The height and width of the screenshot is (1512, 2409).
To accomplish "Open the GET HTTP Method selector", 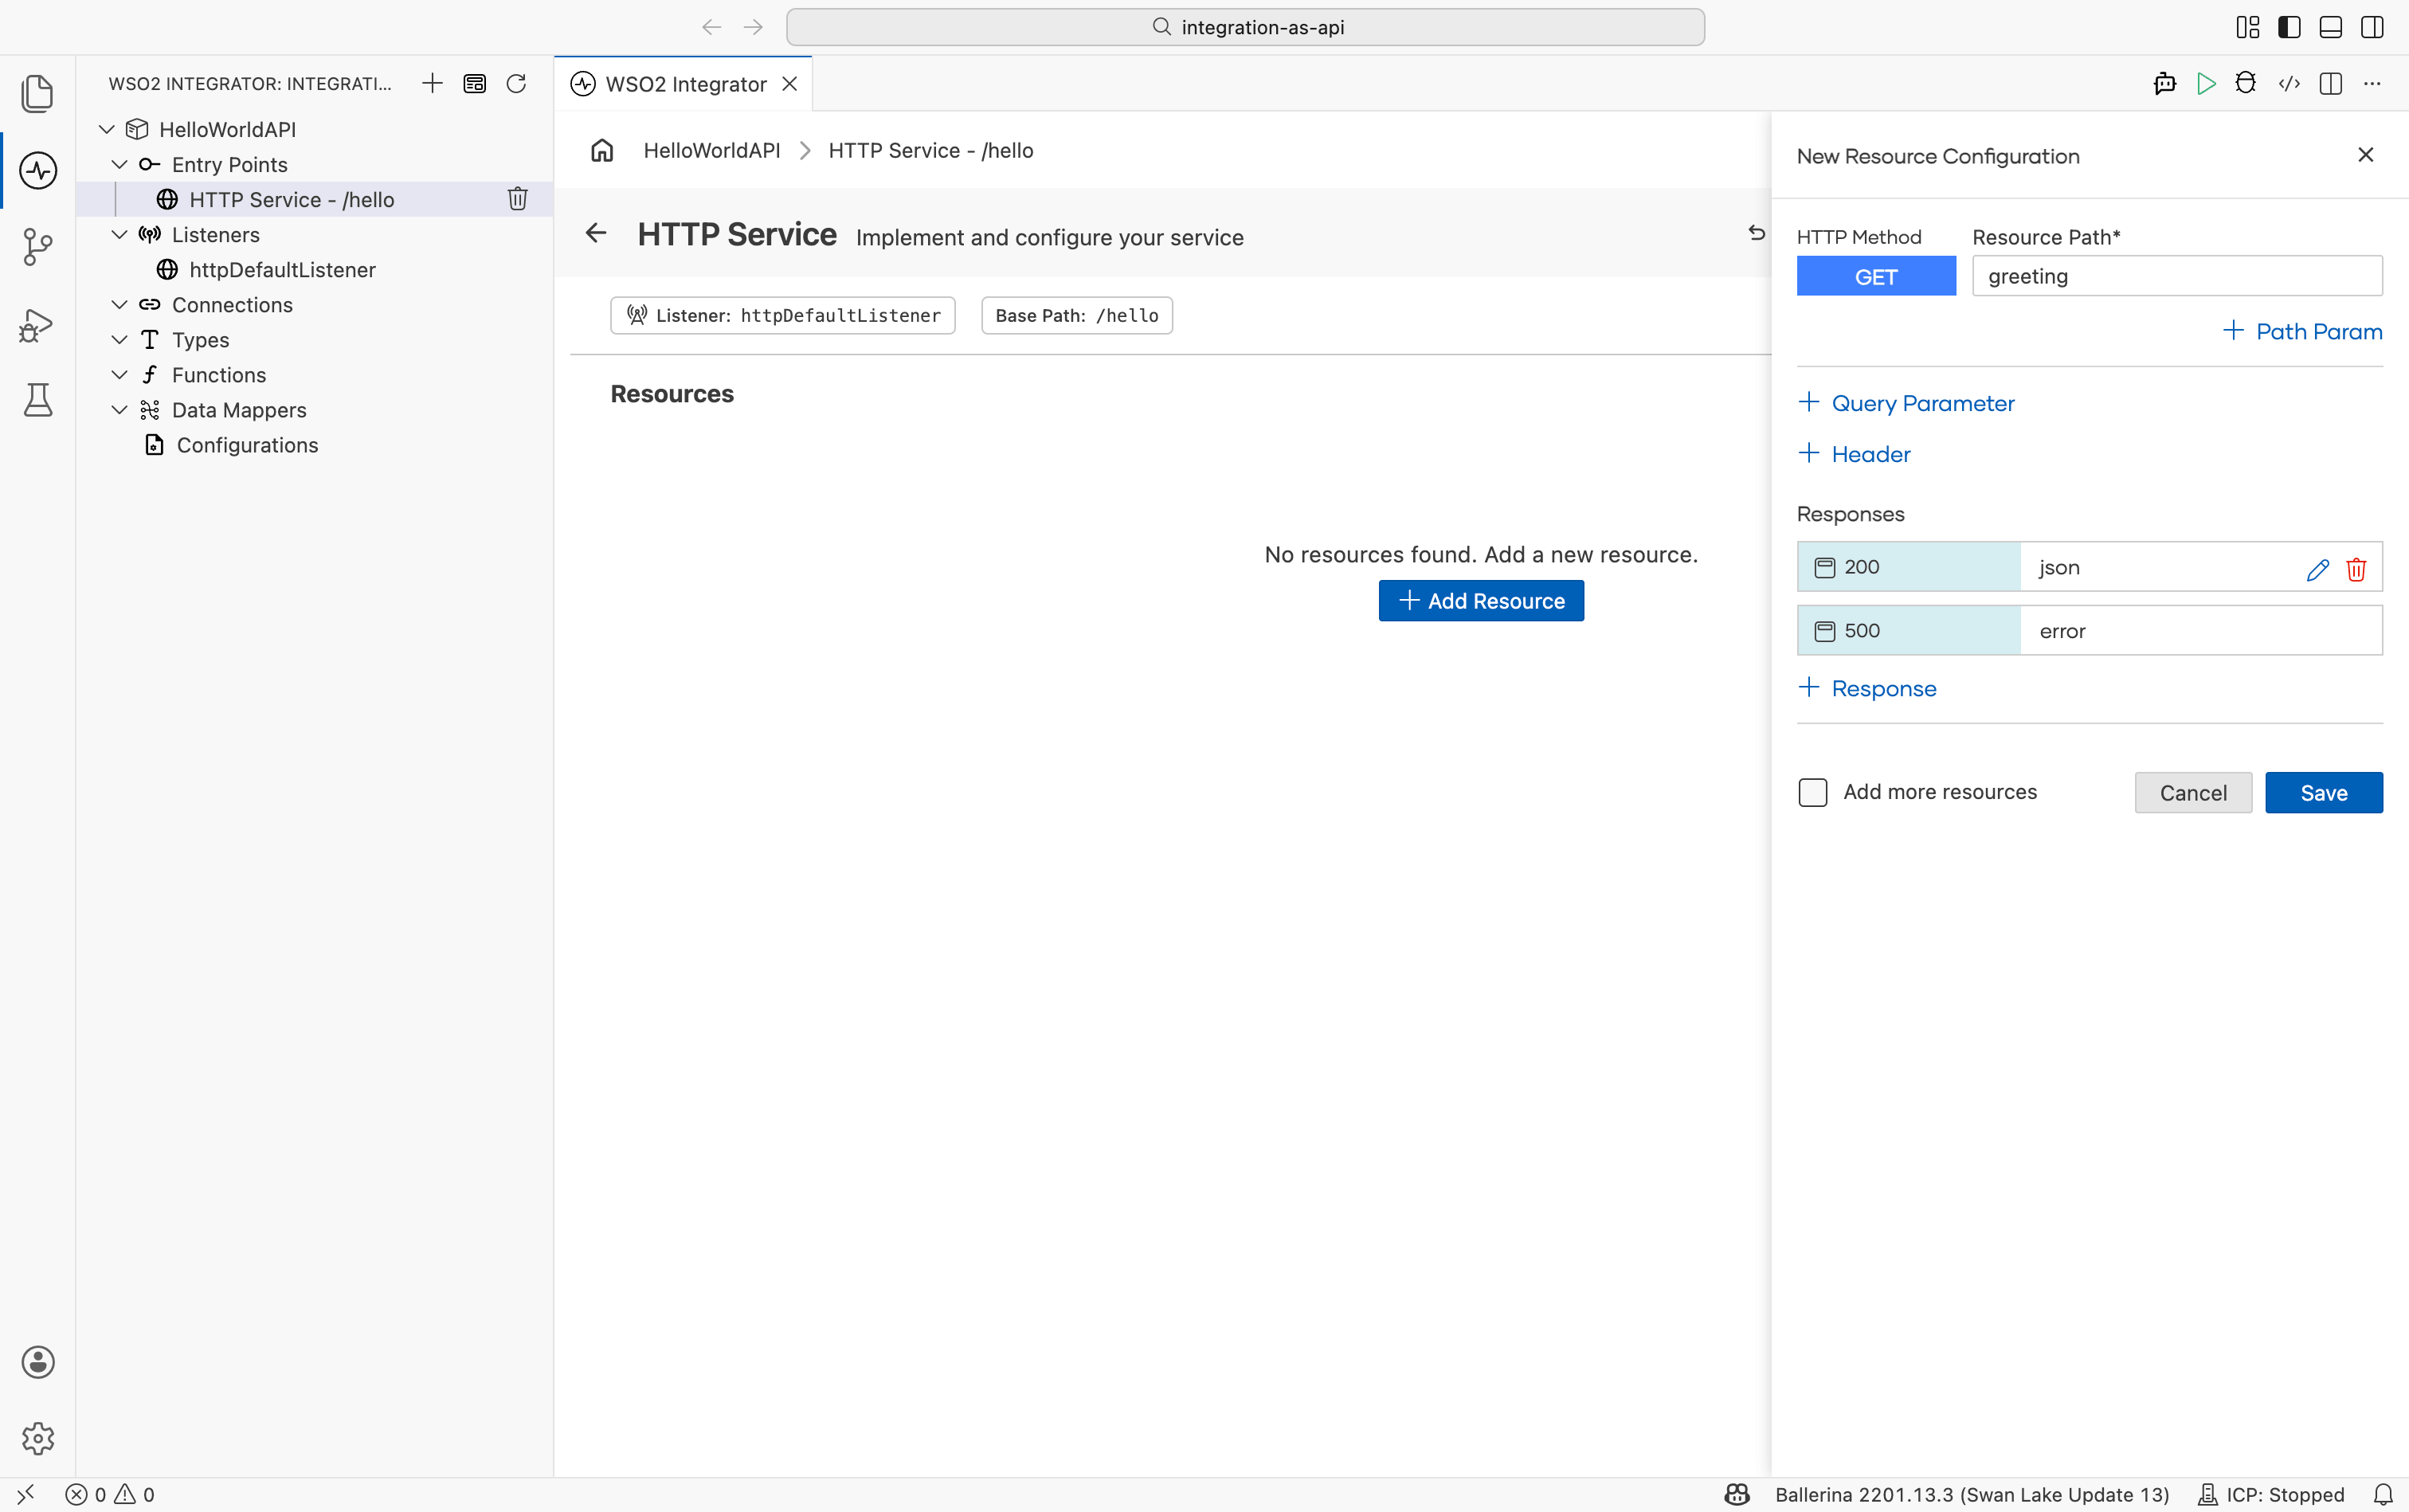I will (1876, 276).
